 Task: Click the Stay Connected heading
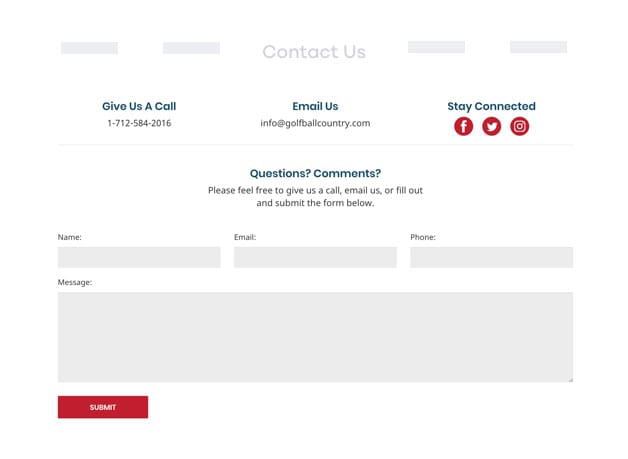(x=491, y=106)
